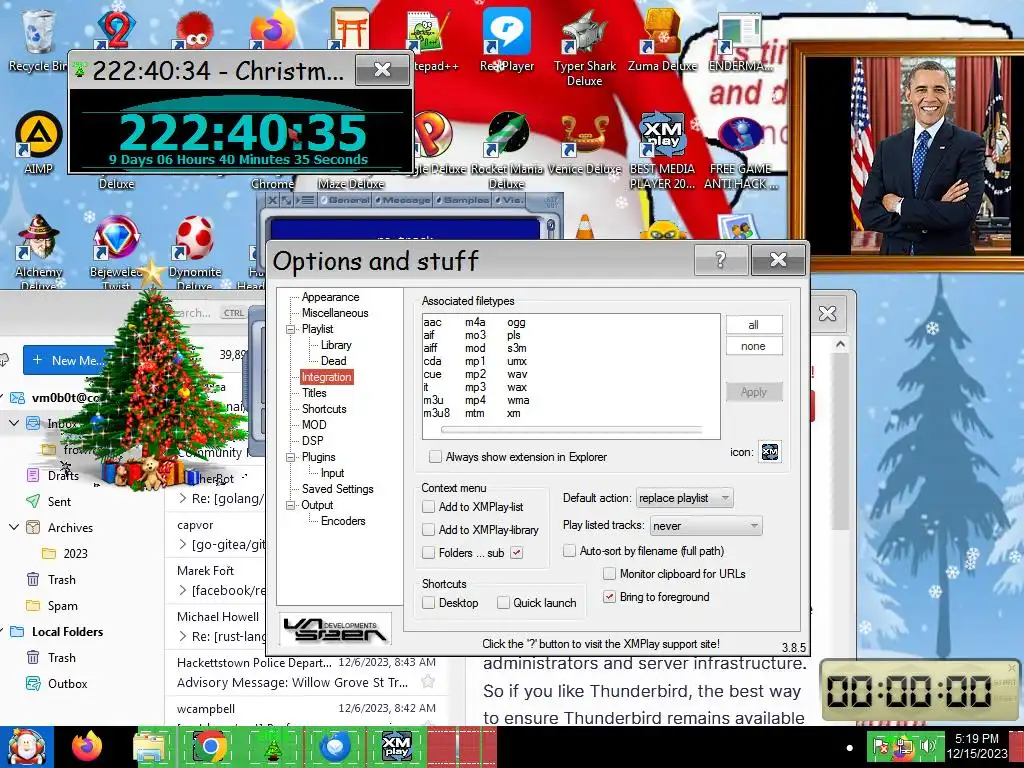Open Firefox from the taskbar
1024x768 pixels.
(x=87, y=747)
